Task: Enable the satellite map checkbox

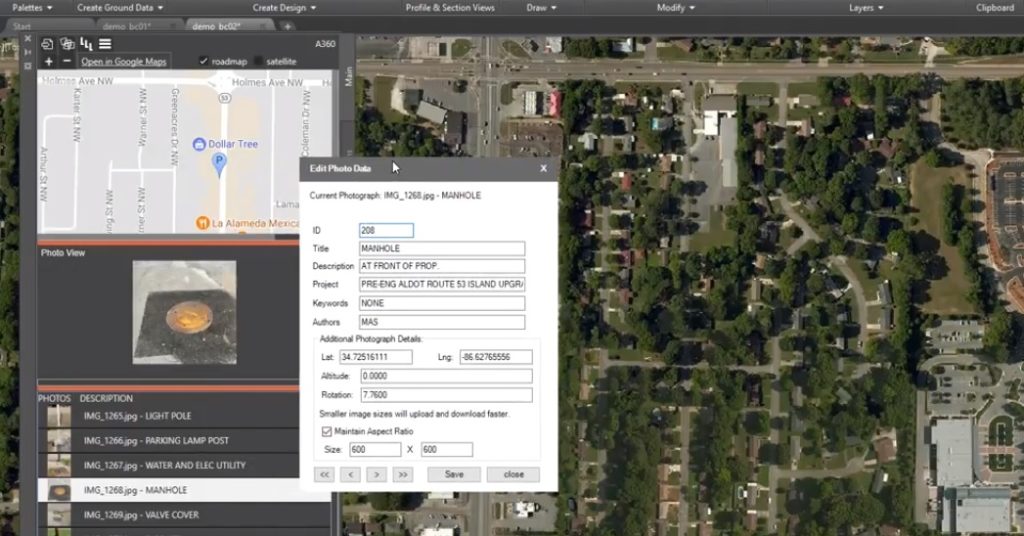Action: pyautogui.click(x=259, y=61)
